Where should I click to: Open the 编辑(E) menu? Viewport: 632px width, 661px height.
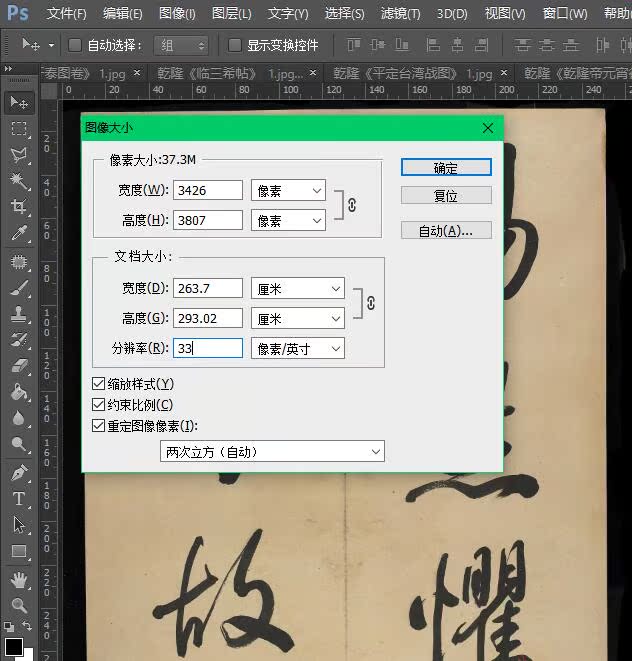click(123, 13)
